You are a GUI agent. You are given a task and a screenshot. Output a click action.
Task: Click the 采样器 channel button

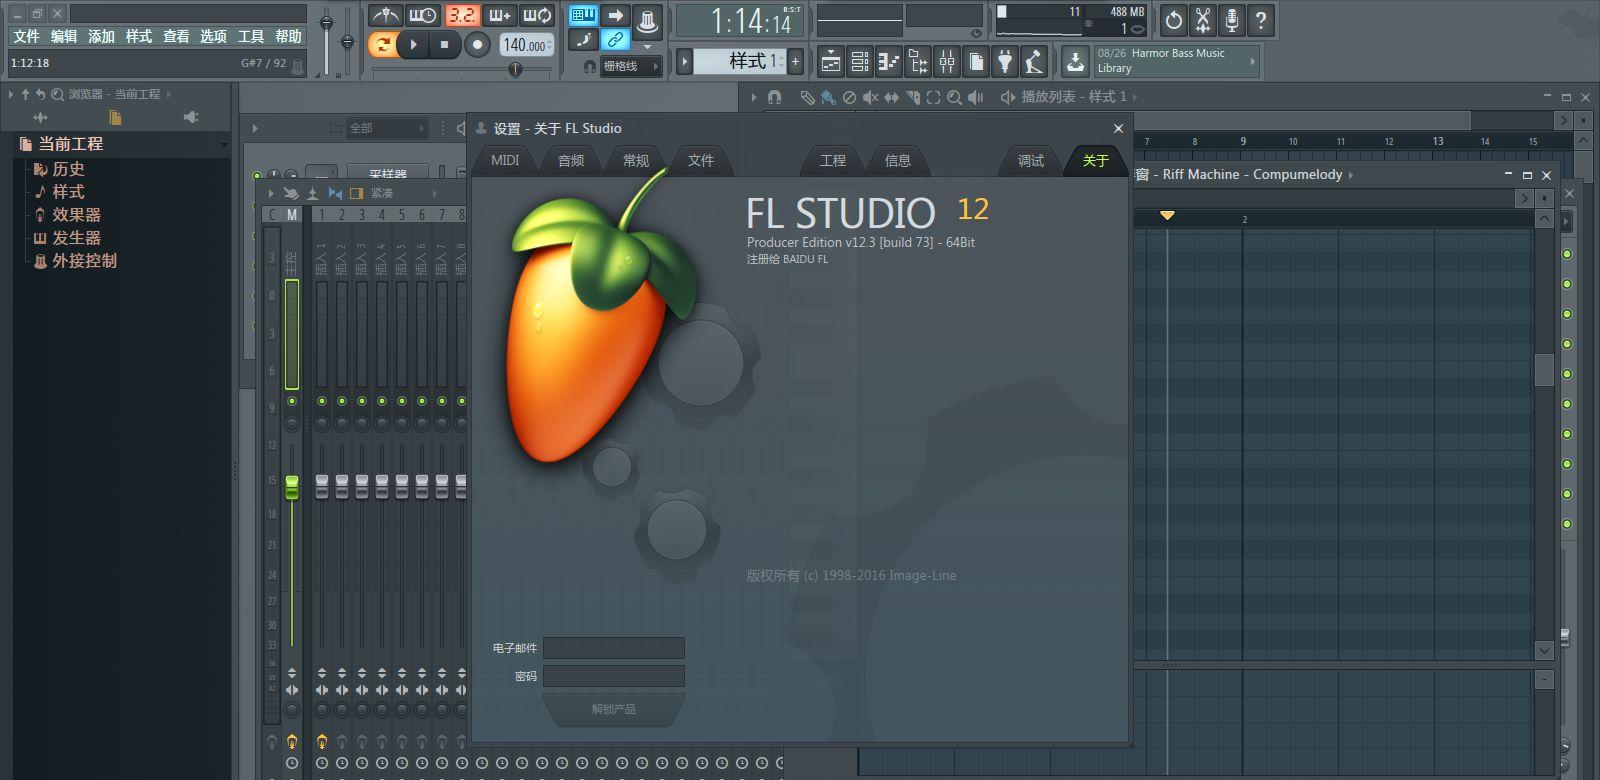click(388, 173)
